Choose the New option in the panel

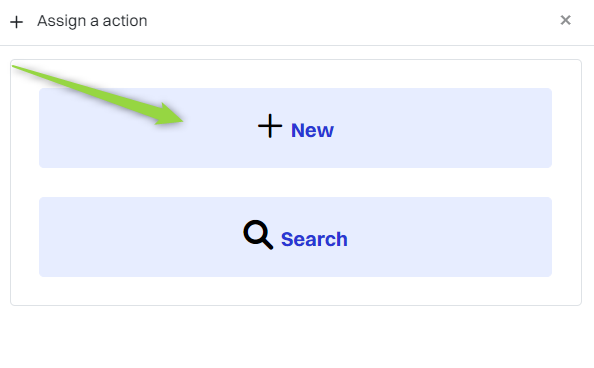[295, 128]
